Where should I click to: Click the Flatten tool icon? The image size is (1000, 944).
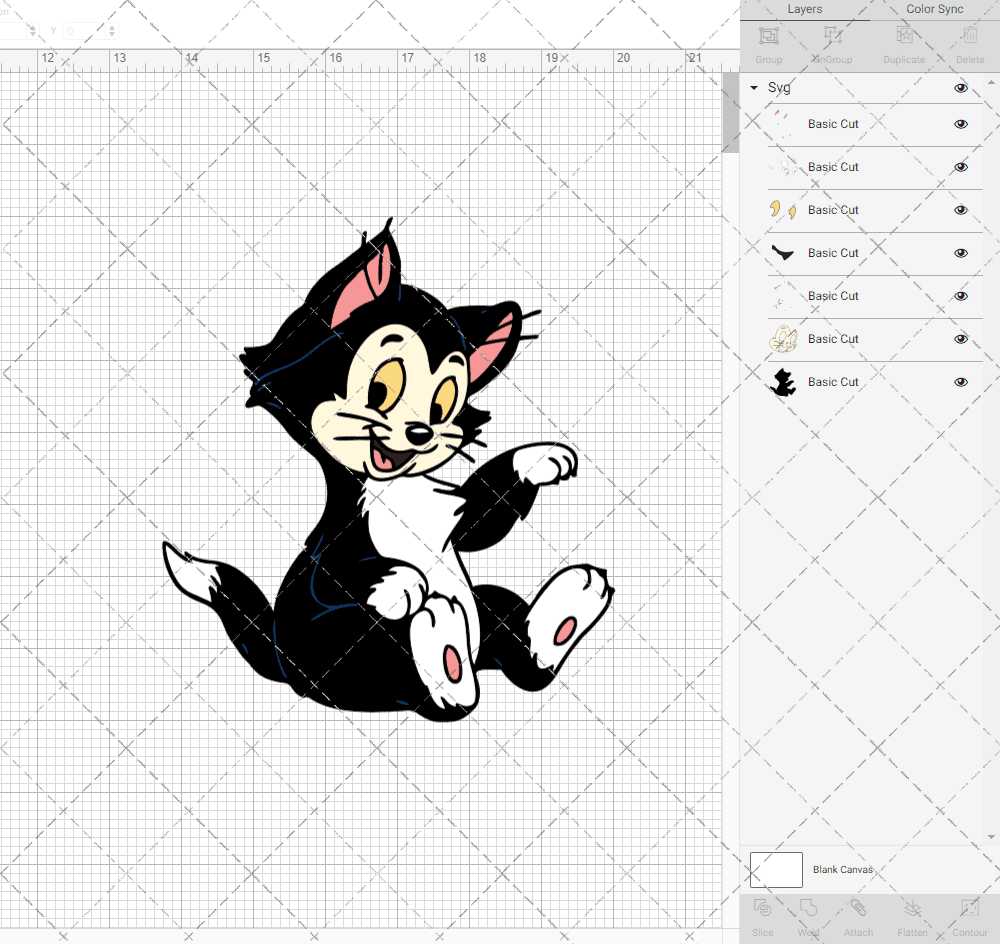point(913,908)
